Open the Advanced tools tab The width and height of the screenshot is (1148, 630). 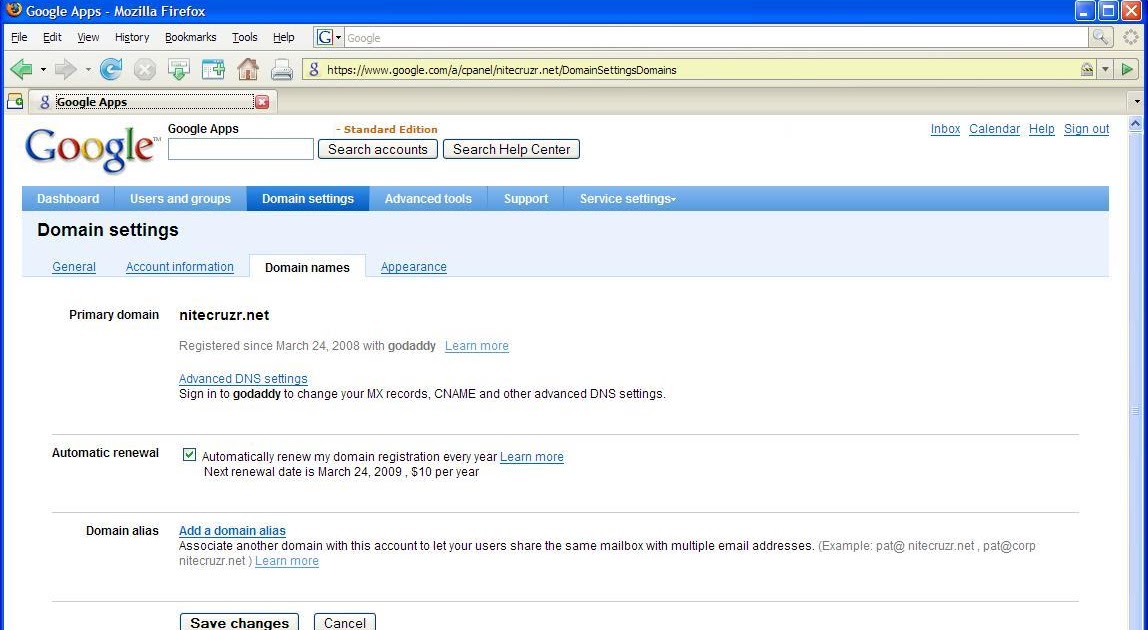pyautogui.click(x=428, y=199)
